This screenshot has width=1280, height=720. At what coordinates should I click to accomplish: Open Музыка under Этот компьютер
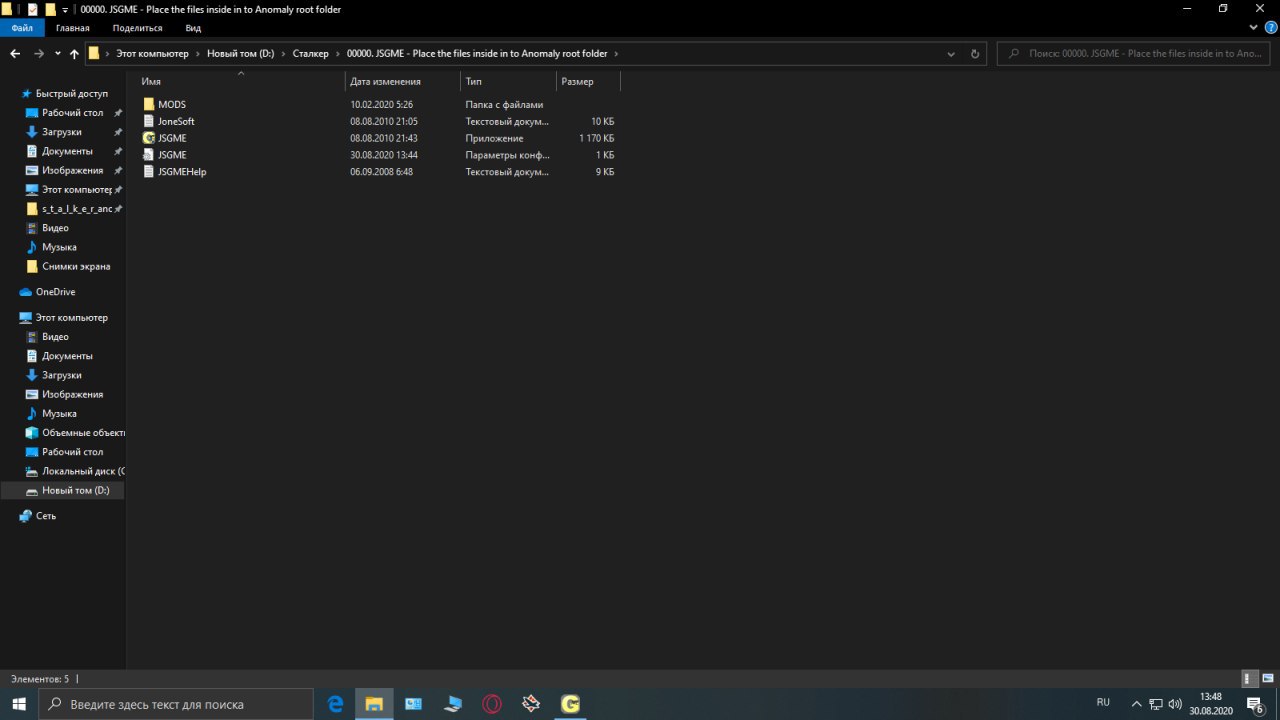[x=59, y=414]
